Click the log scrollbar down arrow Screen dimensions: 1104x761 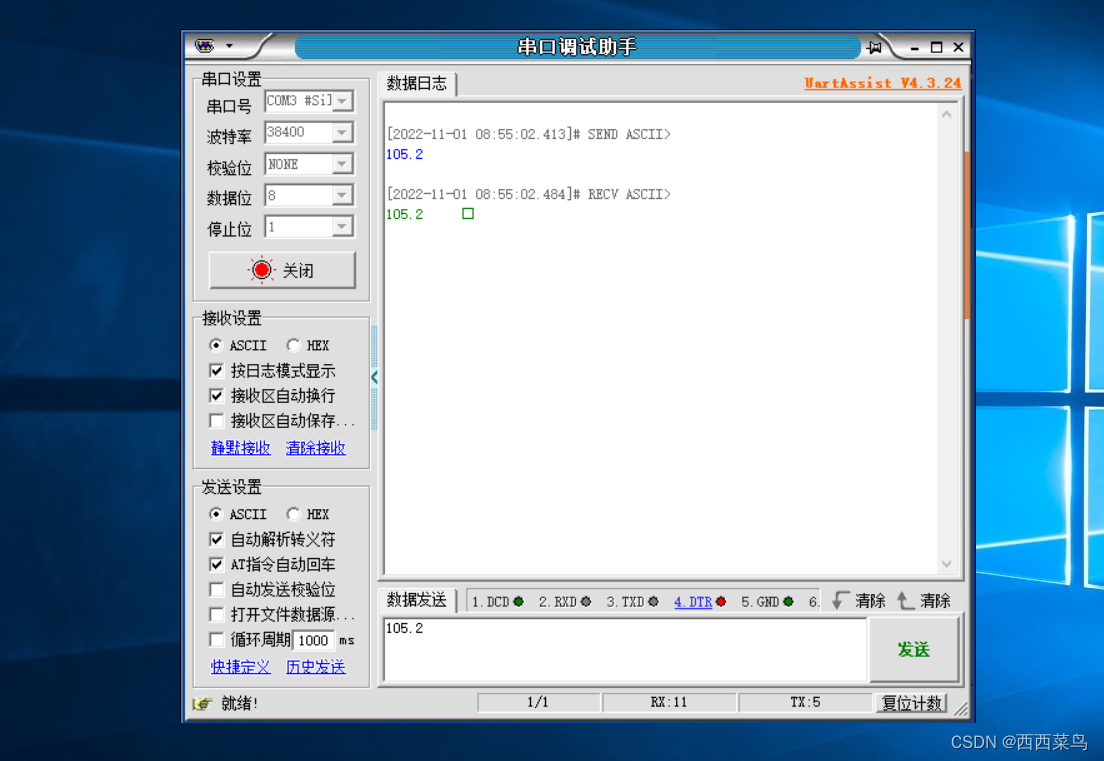(947, 564)
